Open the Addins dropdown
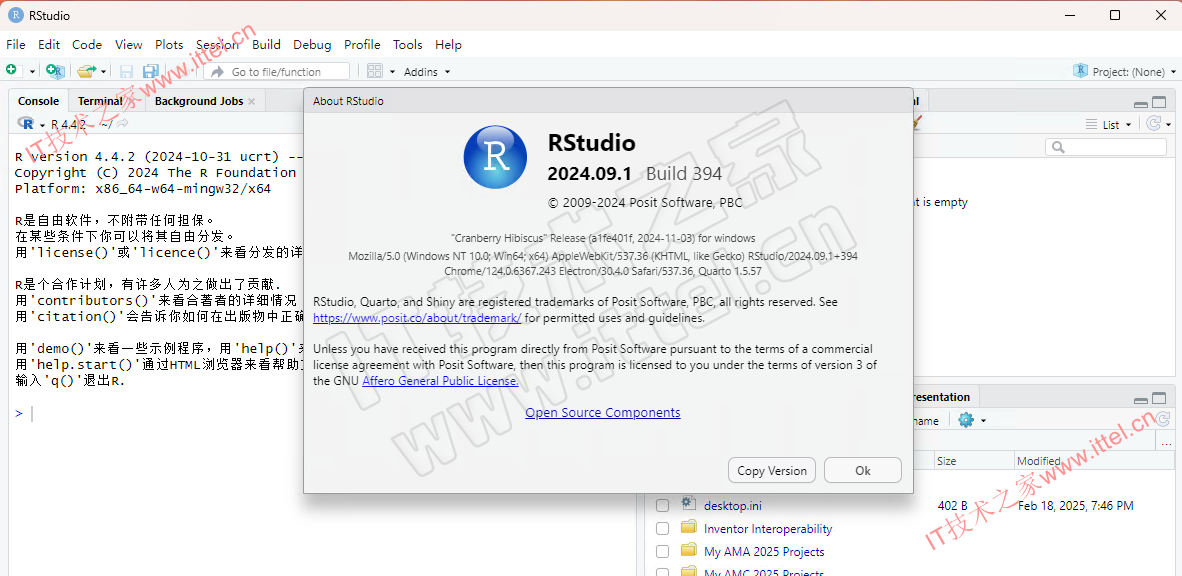Screen dimensions: 1182x576 427,72
